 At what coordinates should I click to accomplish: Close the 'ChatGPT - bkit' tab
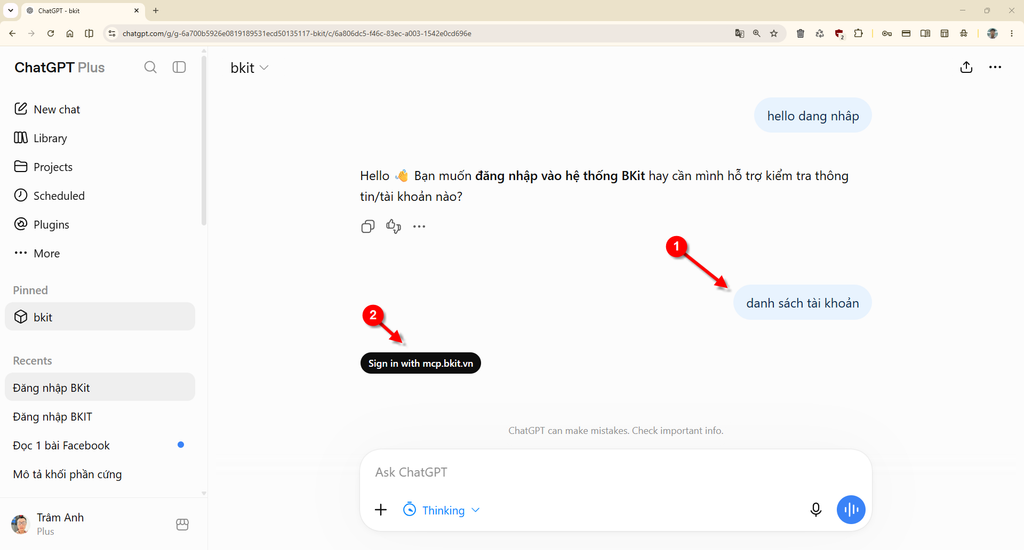pos(136,10)
